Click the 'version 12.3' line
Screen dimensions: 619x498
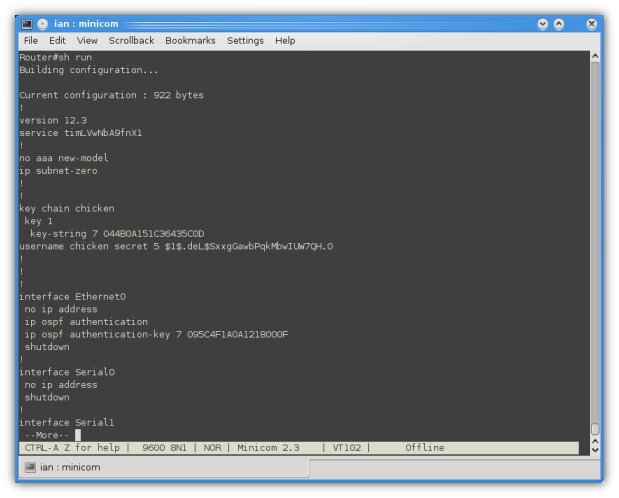[x=53, y=120]
